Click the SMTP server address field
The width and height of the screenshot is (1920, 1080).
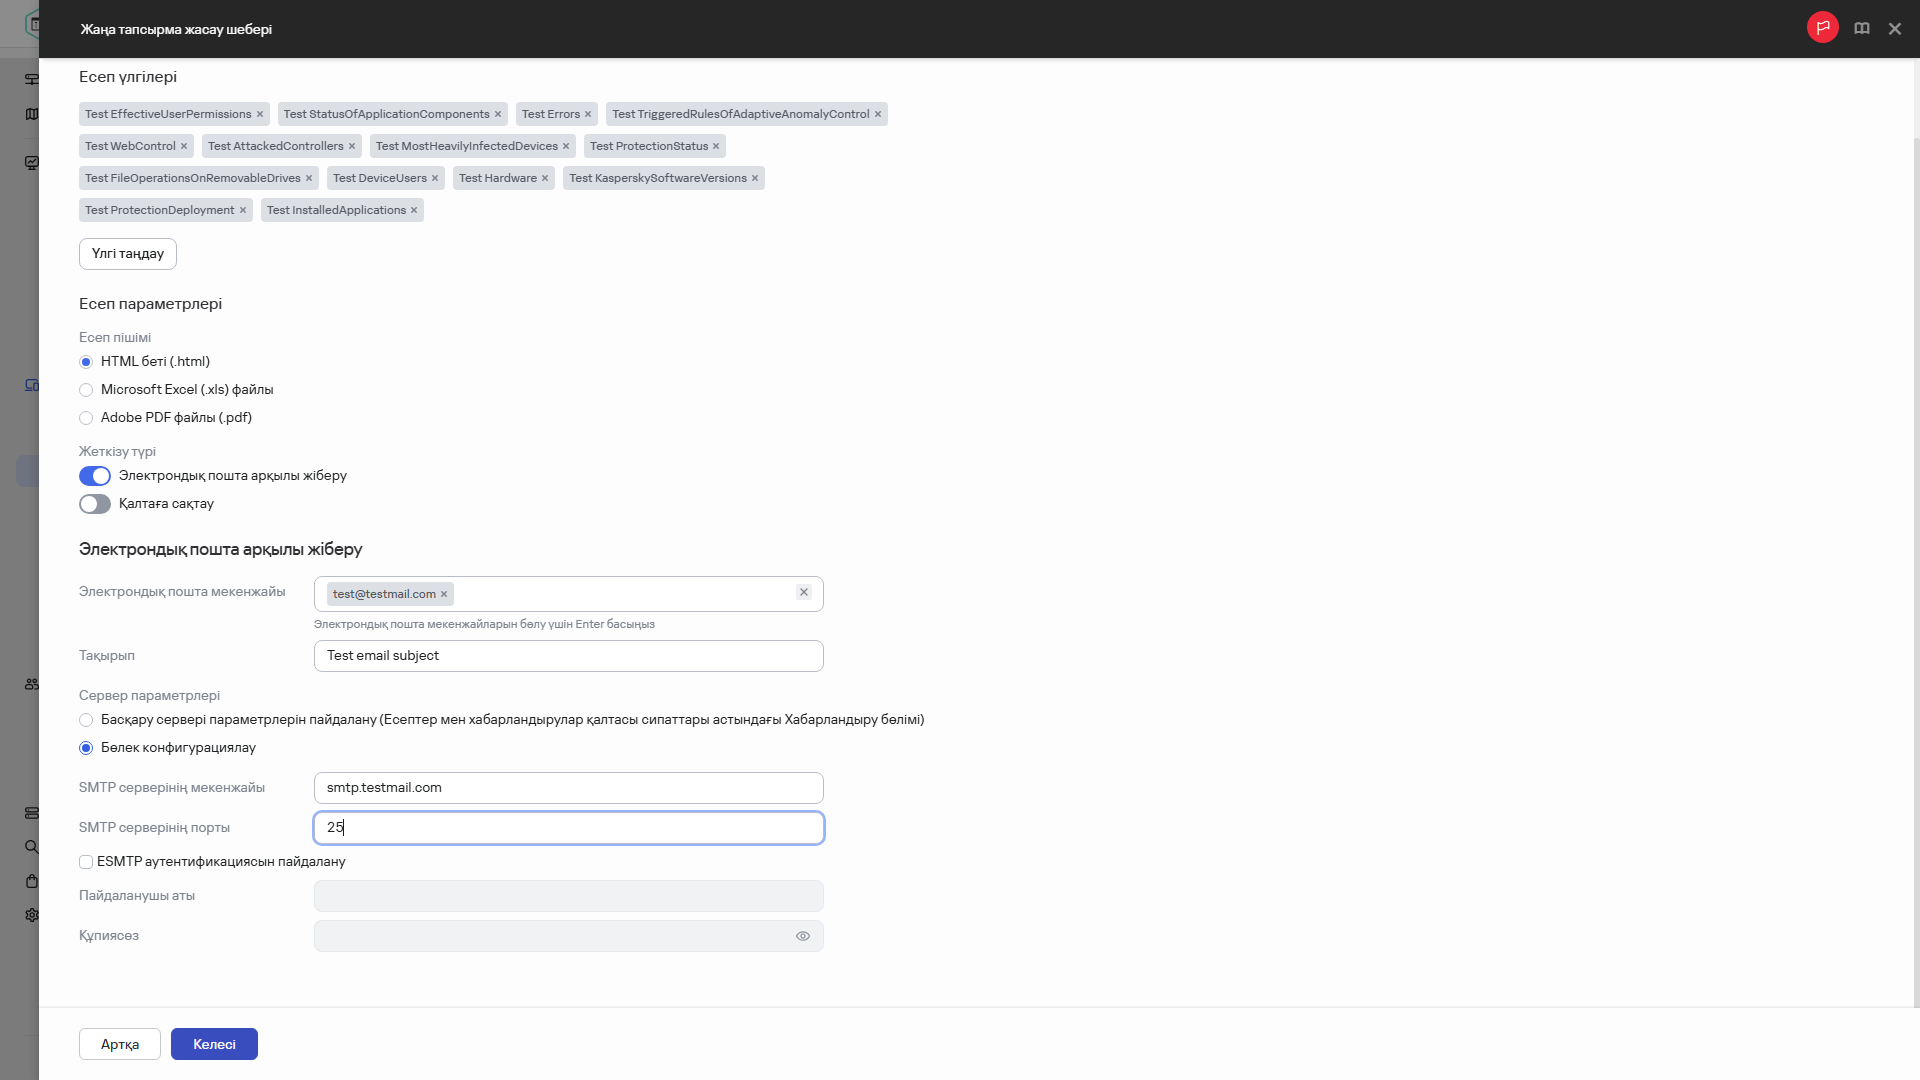click(568, 788)
